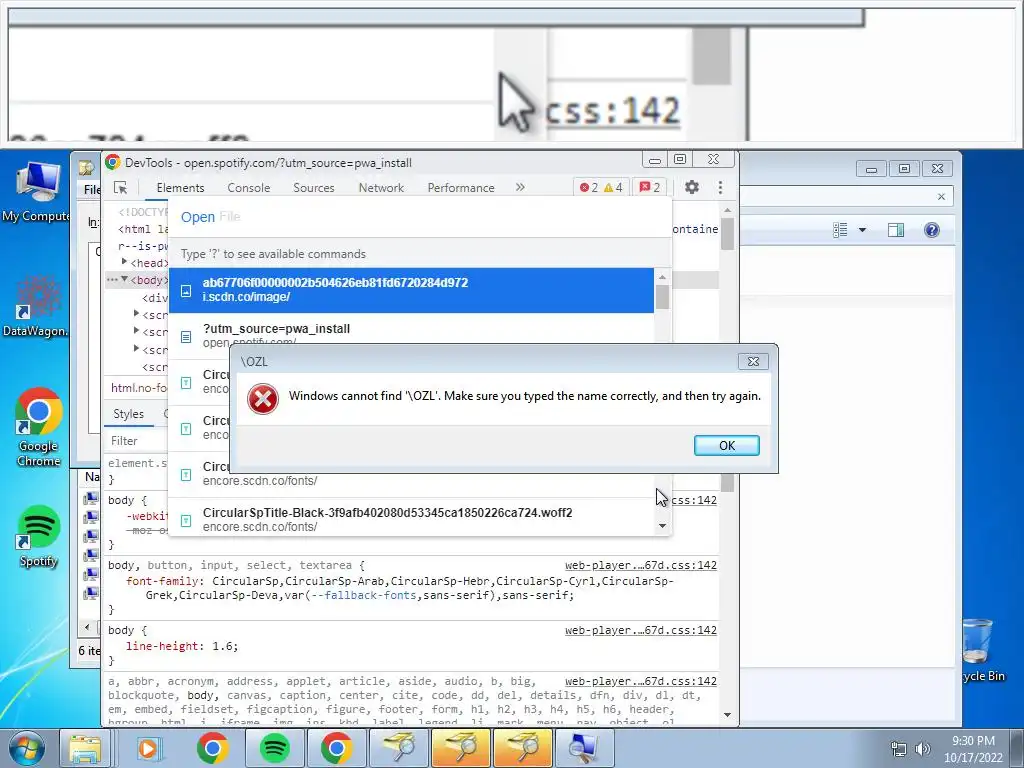Click the help icon in background Explorer window

coord(932,230)
